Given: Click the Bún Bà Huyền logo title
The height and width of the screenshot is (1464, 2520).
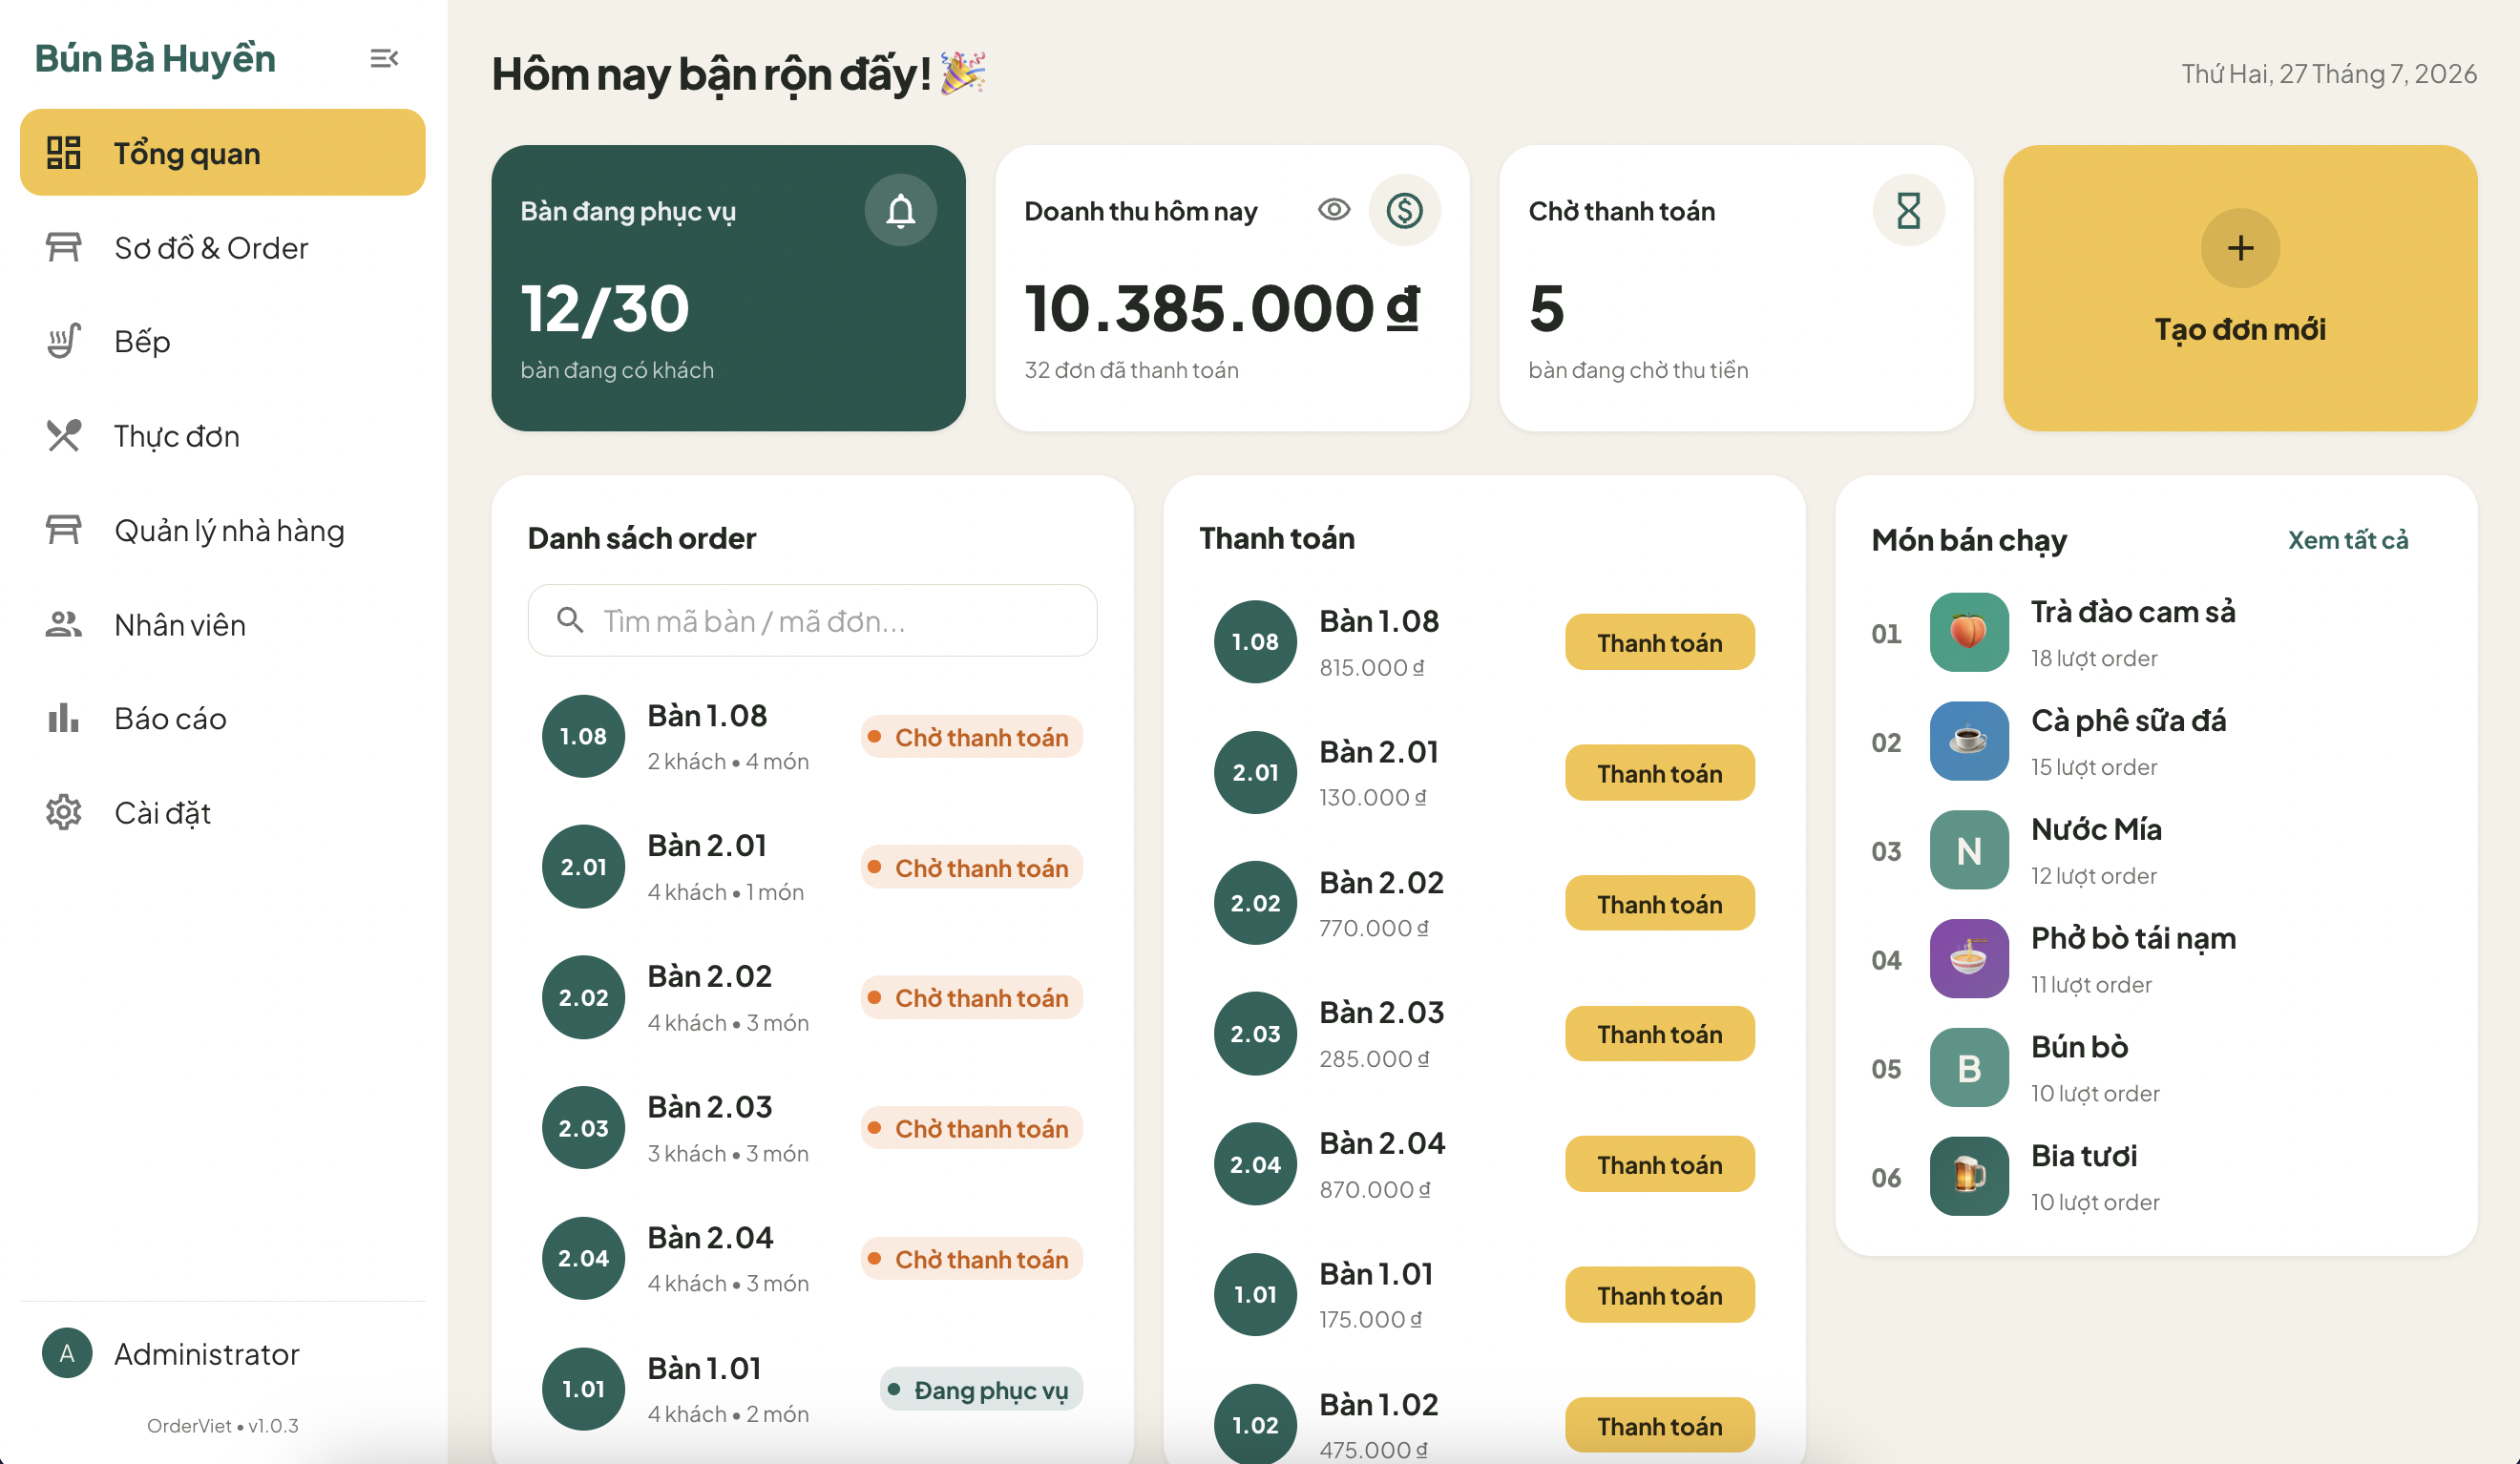Looking at the screenshot, I should tap(155, 58).
